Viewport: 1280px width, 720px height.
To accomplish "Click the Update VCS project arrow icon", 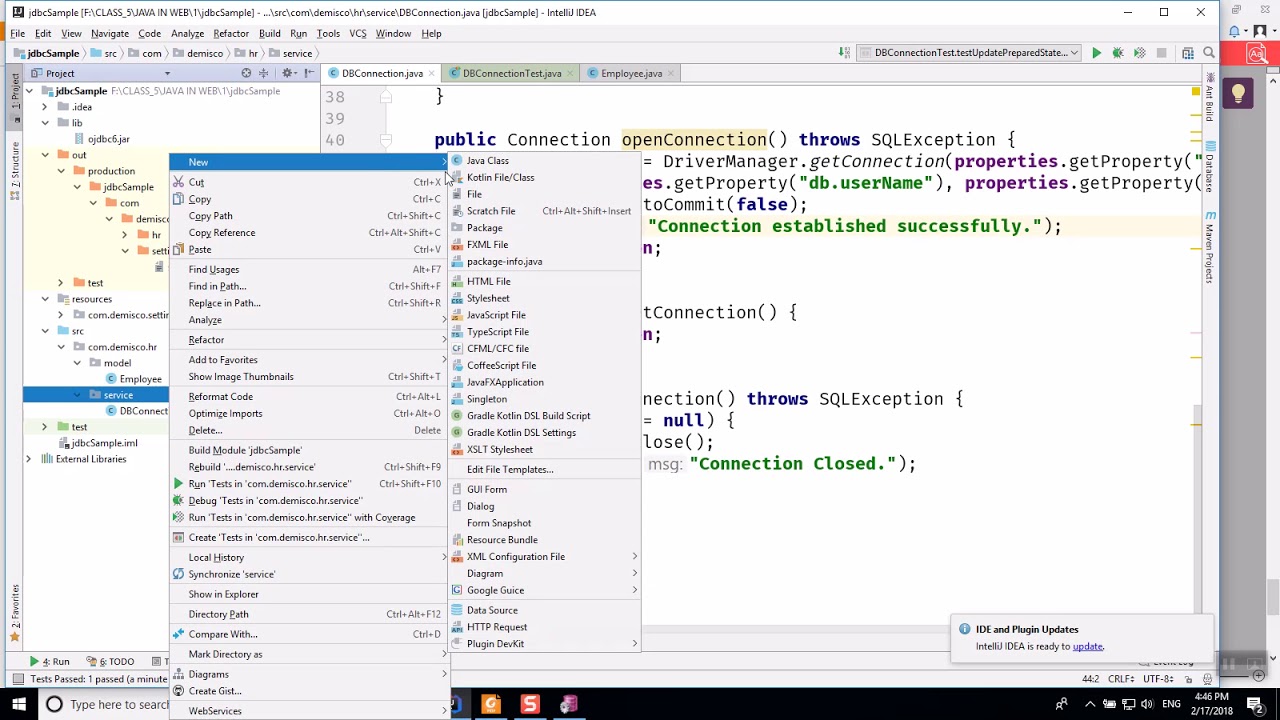I will coord(845,53).
